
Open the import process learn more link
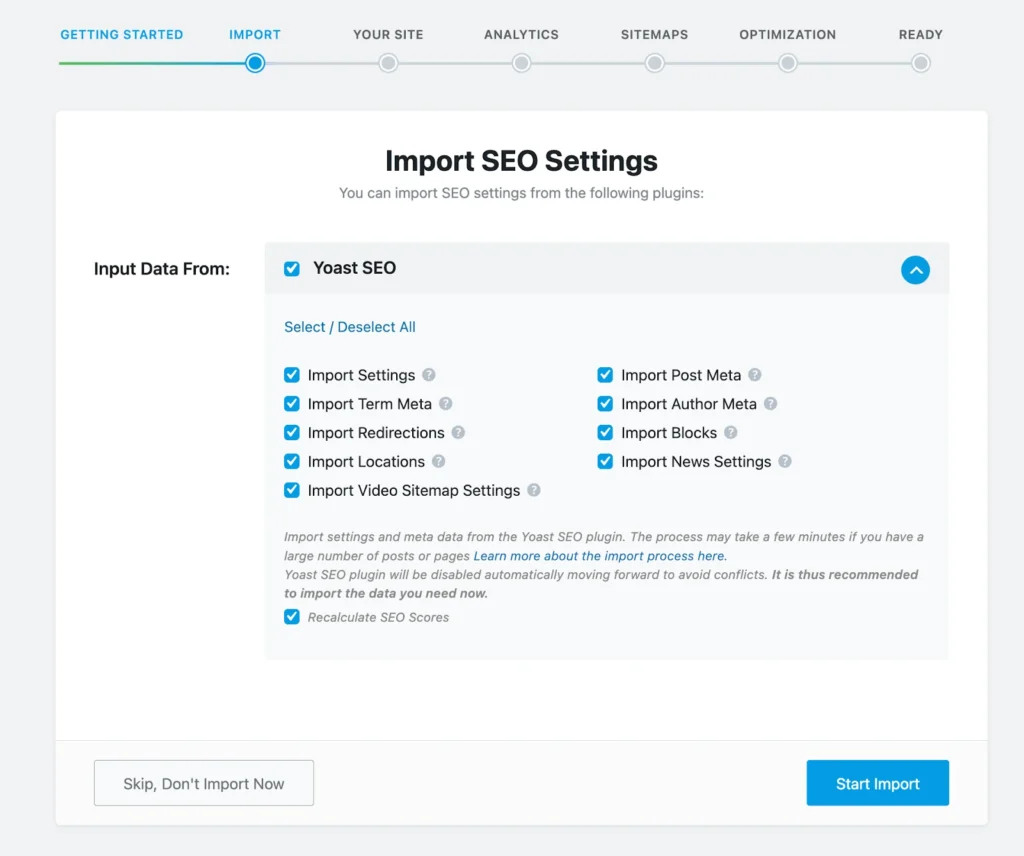600,555
